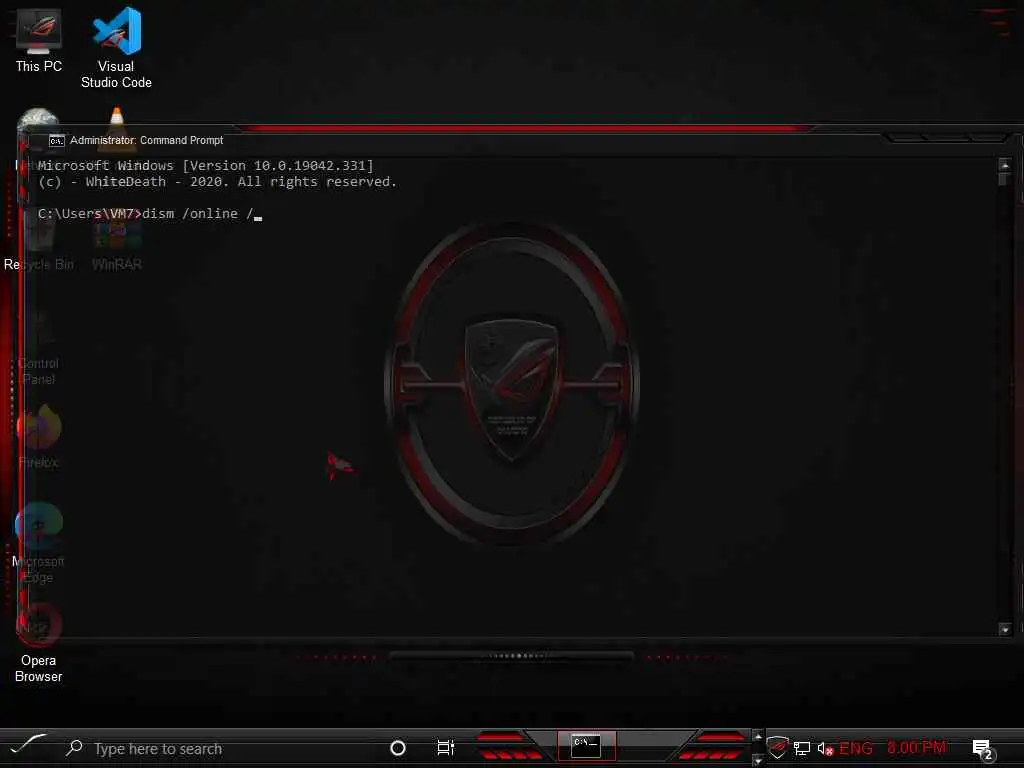Open the Action Center notifications icon
This screenshot has height=768, width=1024.
pyautogui.click(x=982, y=749)
